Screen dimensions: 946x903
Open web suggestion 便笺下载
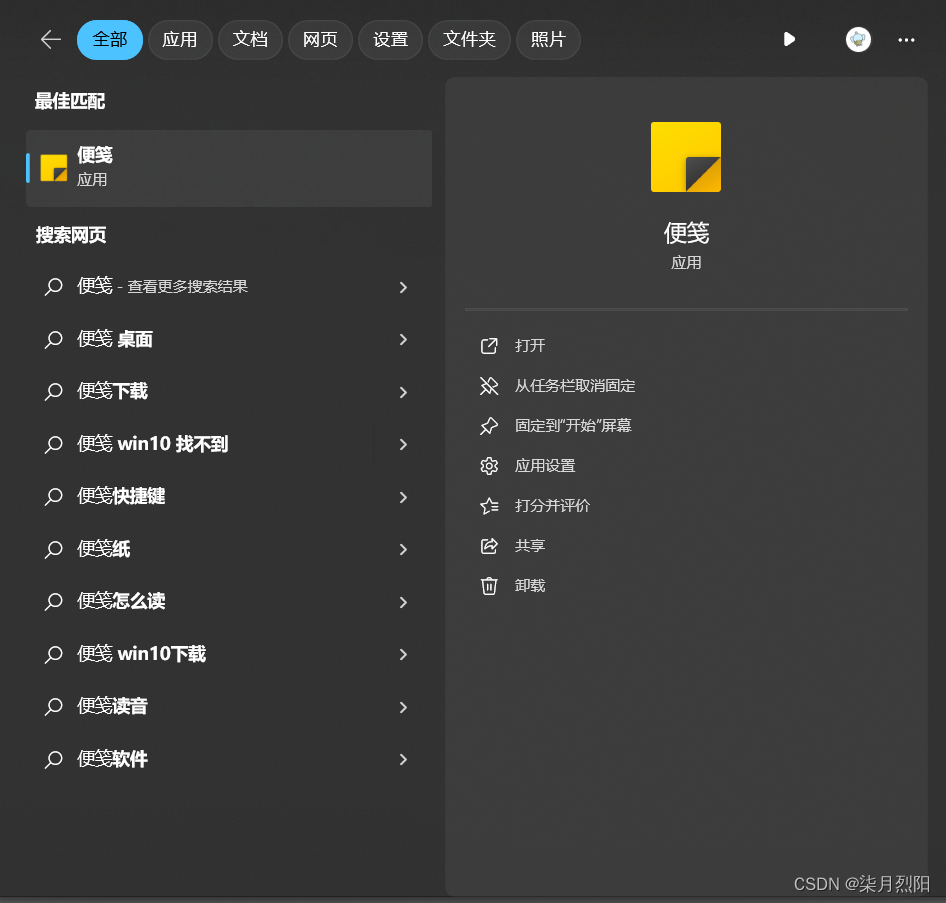pos(229,391)
